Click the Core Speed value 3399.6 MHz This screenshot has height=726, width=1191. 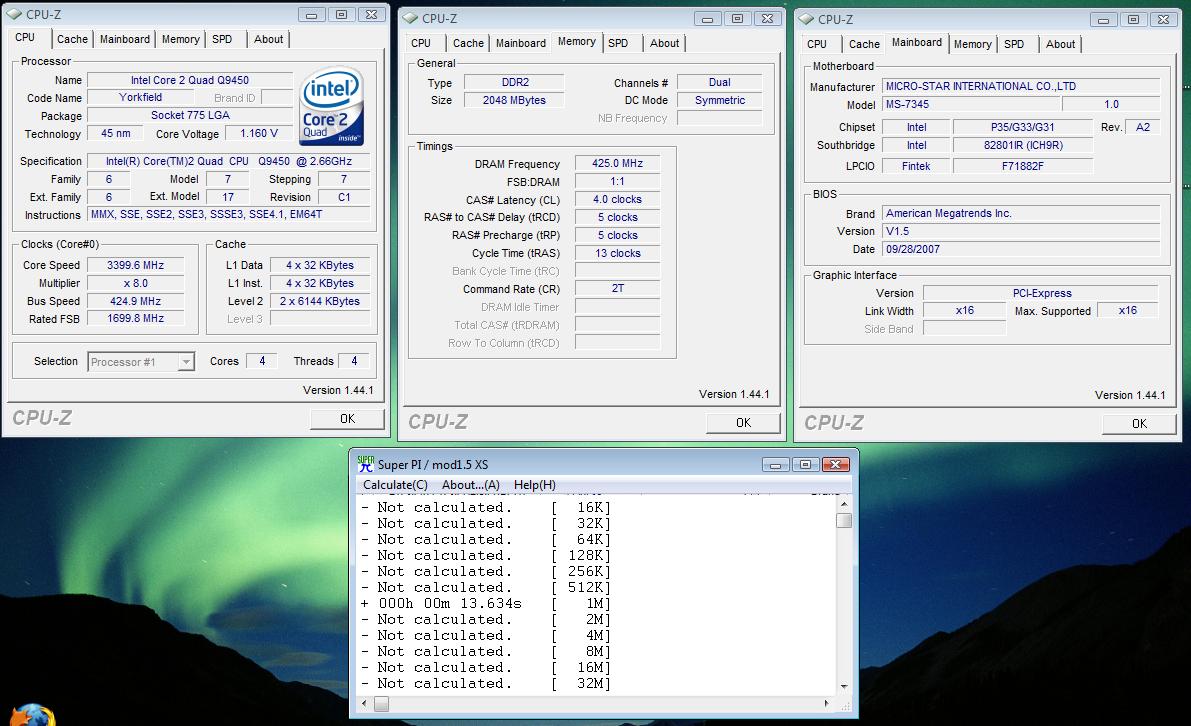coord(135,265)
